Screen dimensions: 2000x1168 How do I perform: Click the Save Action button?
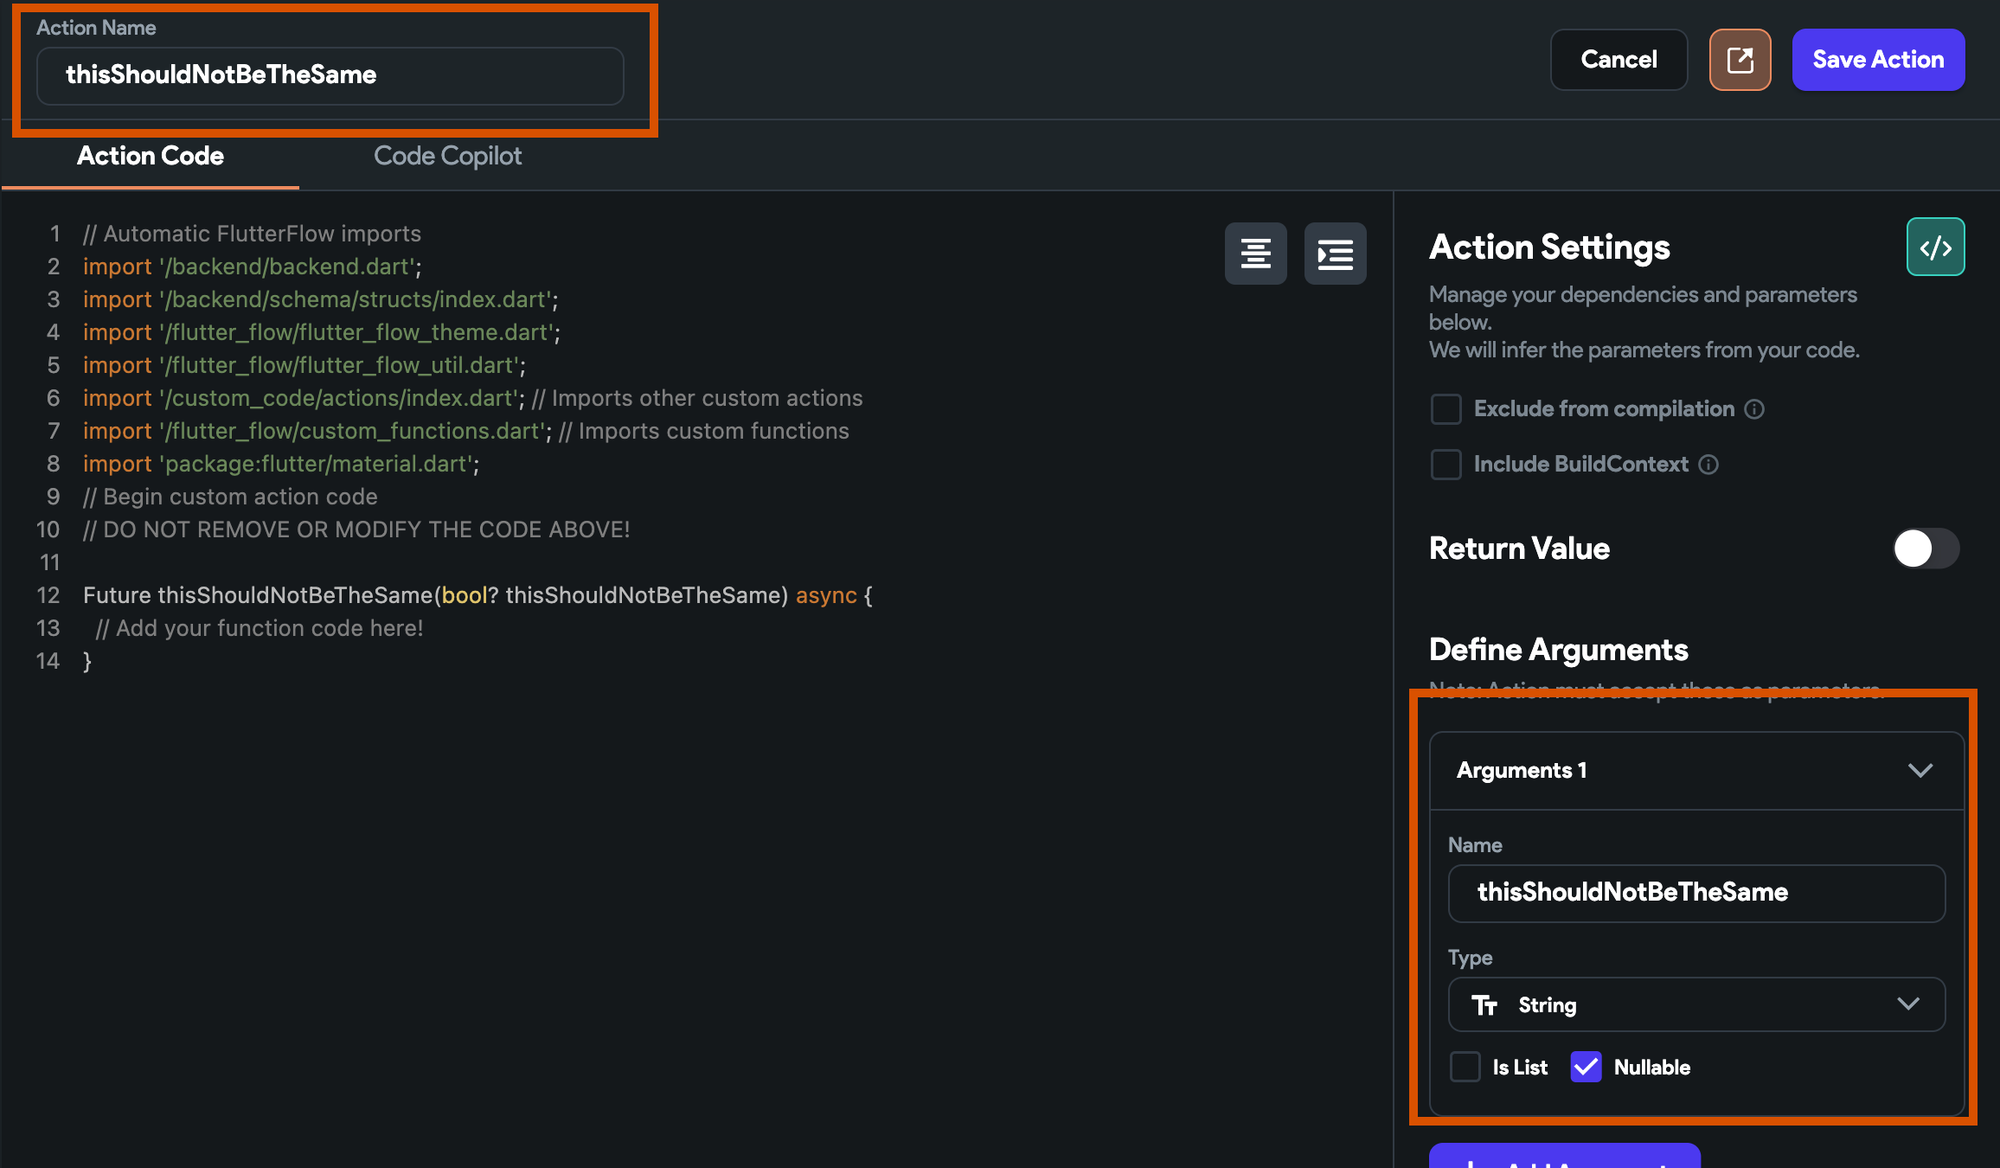click(x=1878, y=60)
